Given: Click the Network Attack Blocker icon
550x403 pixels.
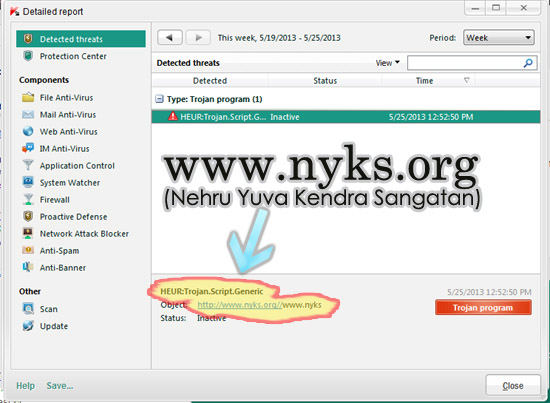Looking at the screenshot, I should [x=28, y=233].
